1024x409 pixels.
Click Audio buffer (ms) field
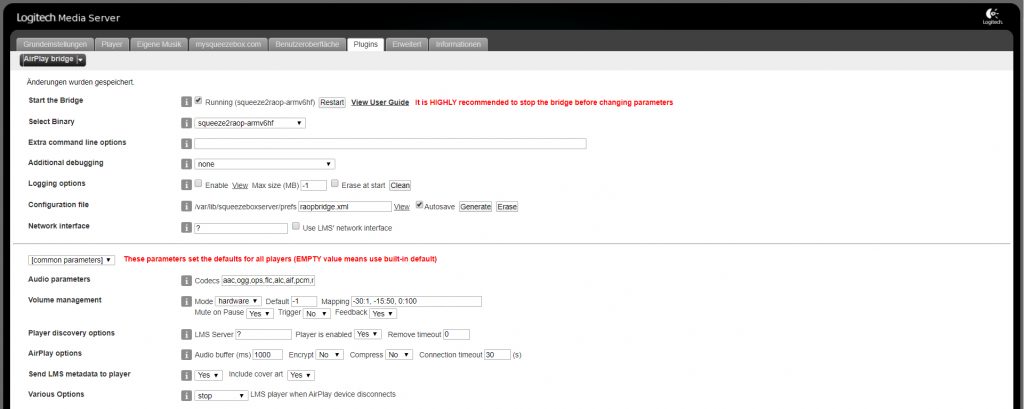(x=268, y=355)
